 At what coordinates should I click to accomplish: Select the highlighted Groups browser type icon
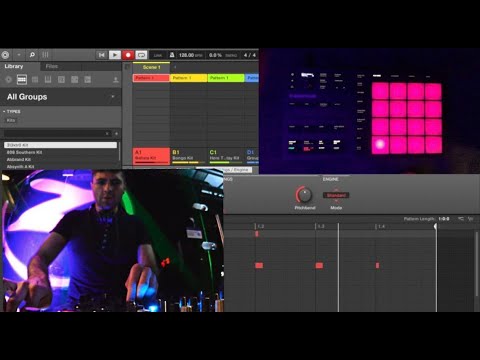point(22,80)
